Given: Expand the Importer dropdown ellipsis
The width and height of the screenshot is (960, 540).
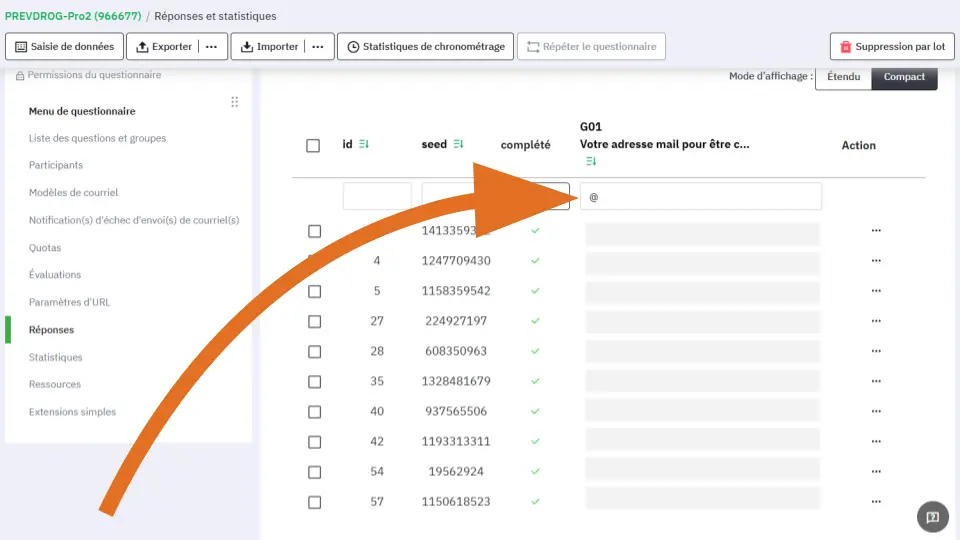Looking at the screenshot, I should [317, 46].
